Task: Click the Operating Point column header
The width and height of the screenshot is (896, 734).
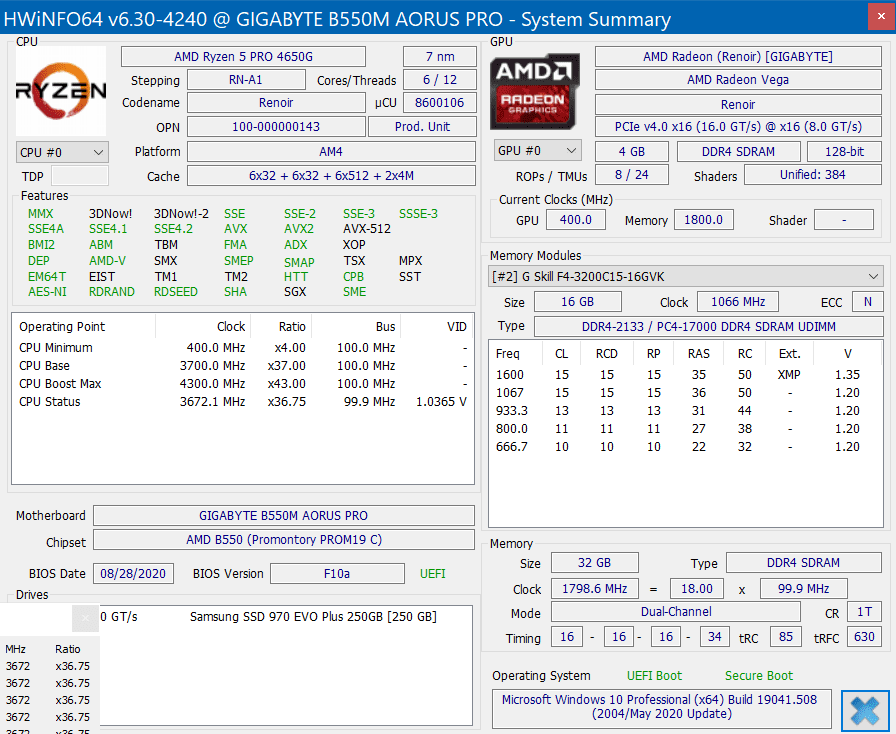Action: click(x=84, y=326)
